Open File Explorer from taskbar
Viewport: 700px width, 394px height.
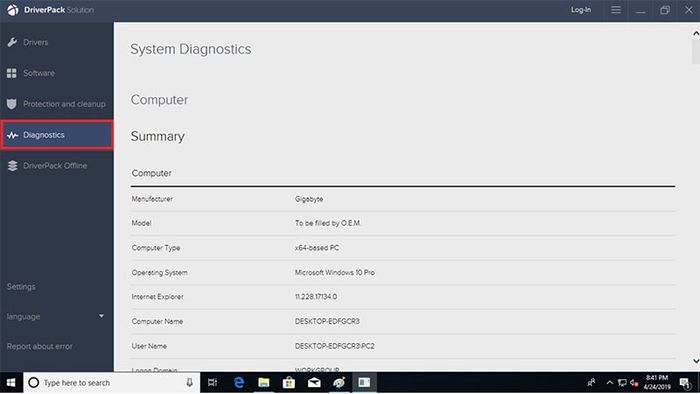264,382
